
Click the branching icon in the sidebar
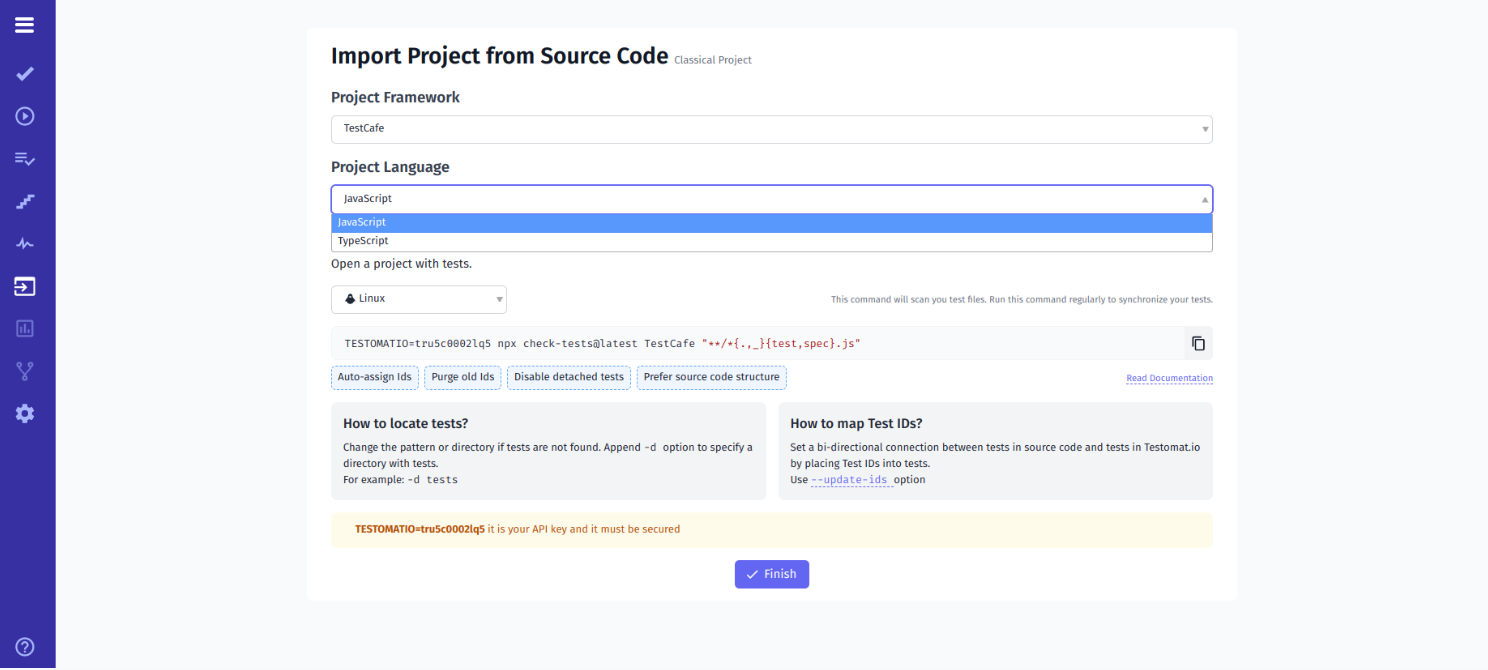click(x=24, y=371)
